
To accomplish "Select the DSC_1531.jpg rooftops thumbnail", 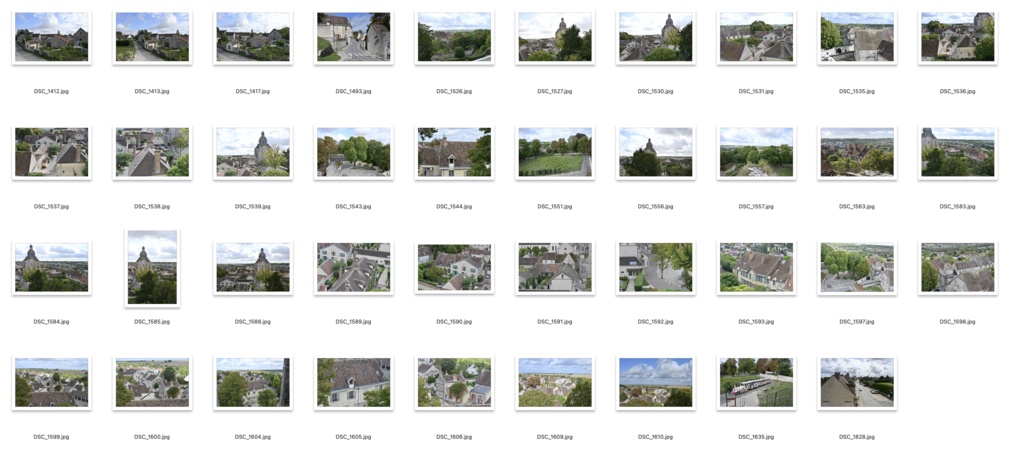I will click(x=756, y=37).
